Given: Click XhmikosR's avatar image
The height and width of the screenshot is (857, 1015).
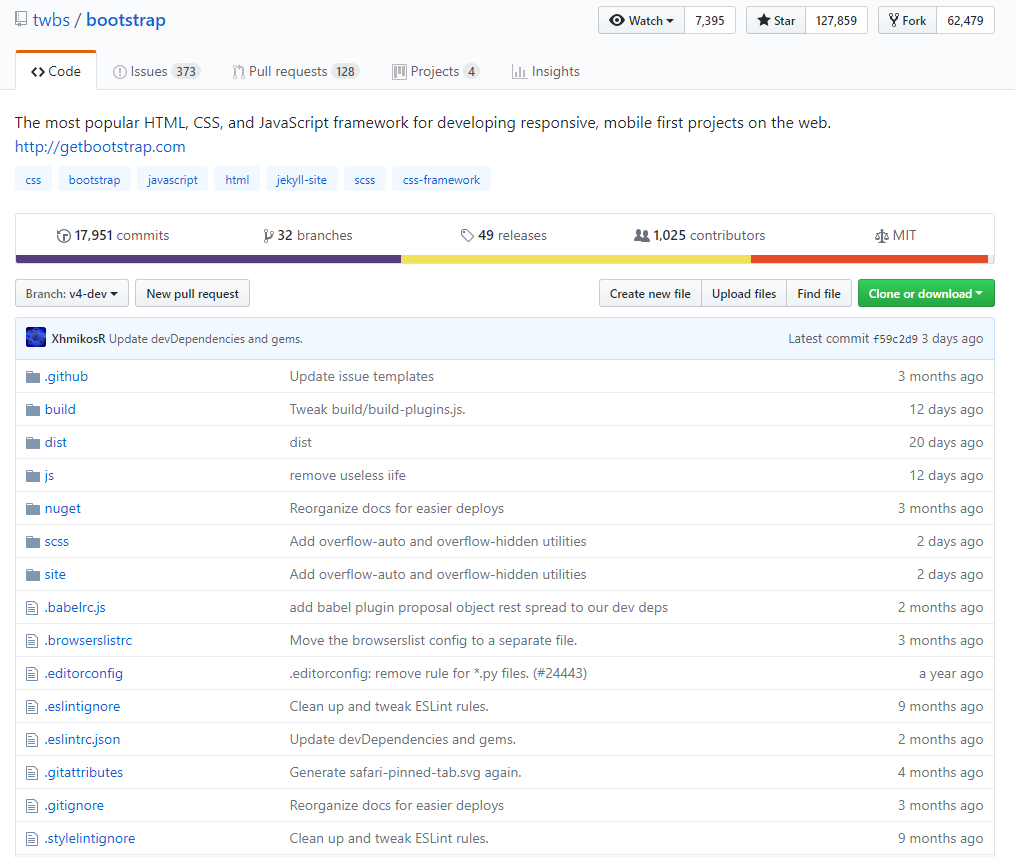Looking at the screenshot, I should 36,337.
